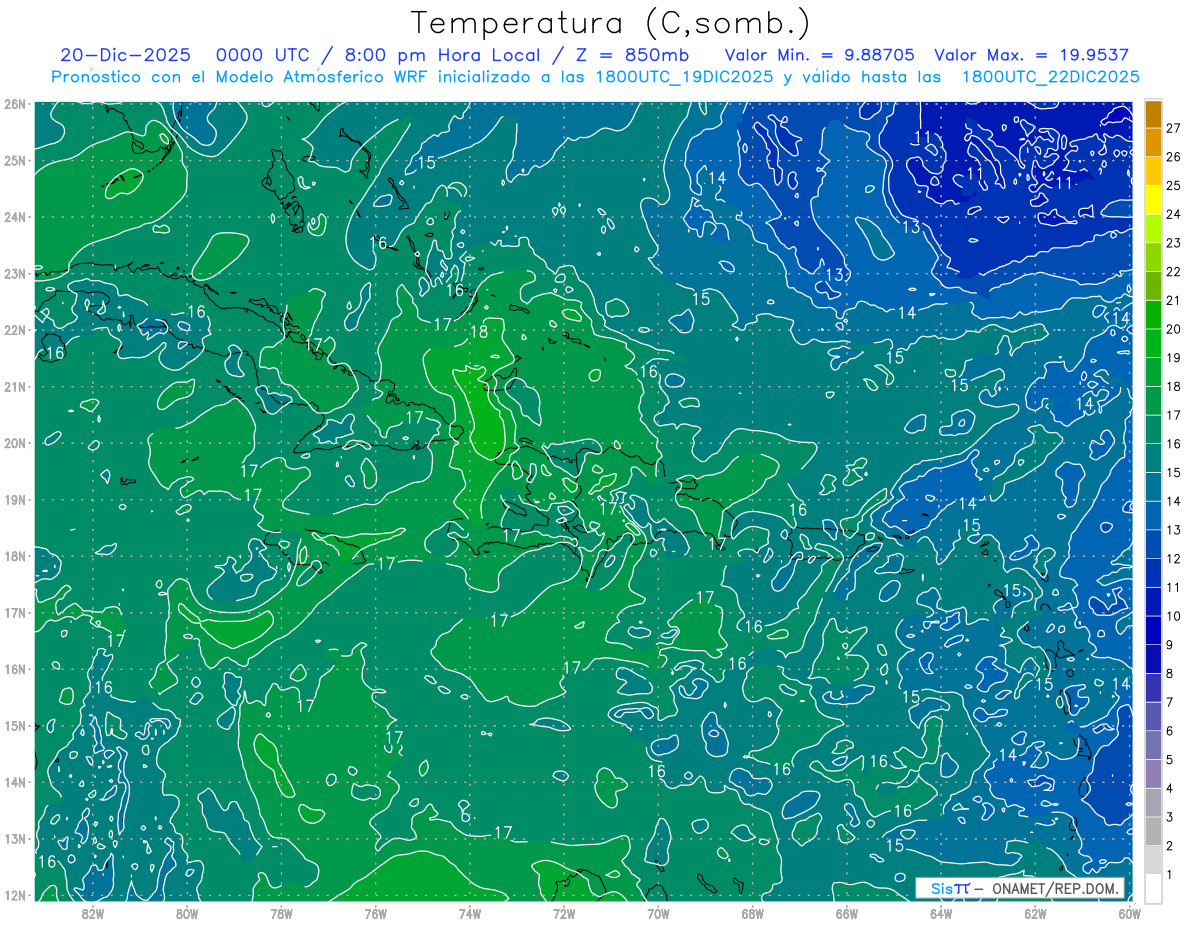Click the title "Temperatura (C,somb.)"

click(x=611, y=23)
